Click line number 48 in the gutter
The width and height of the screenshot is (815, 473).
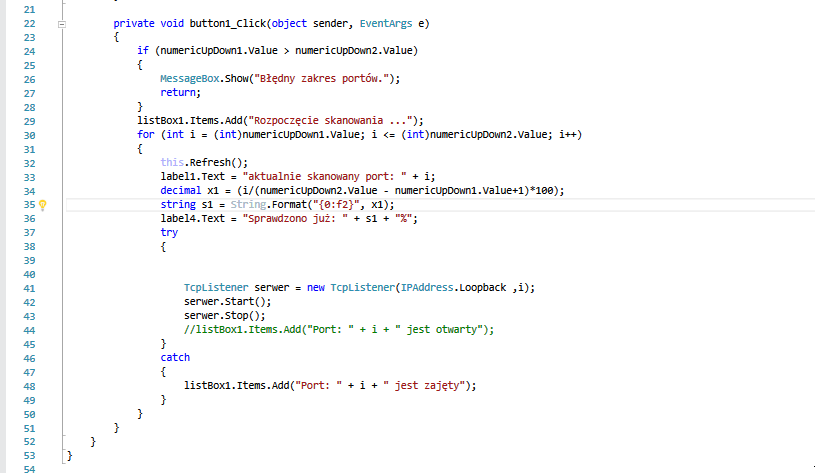click(x=29, y=387)
